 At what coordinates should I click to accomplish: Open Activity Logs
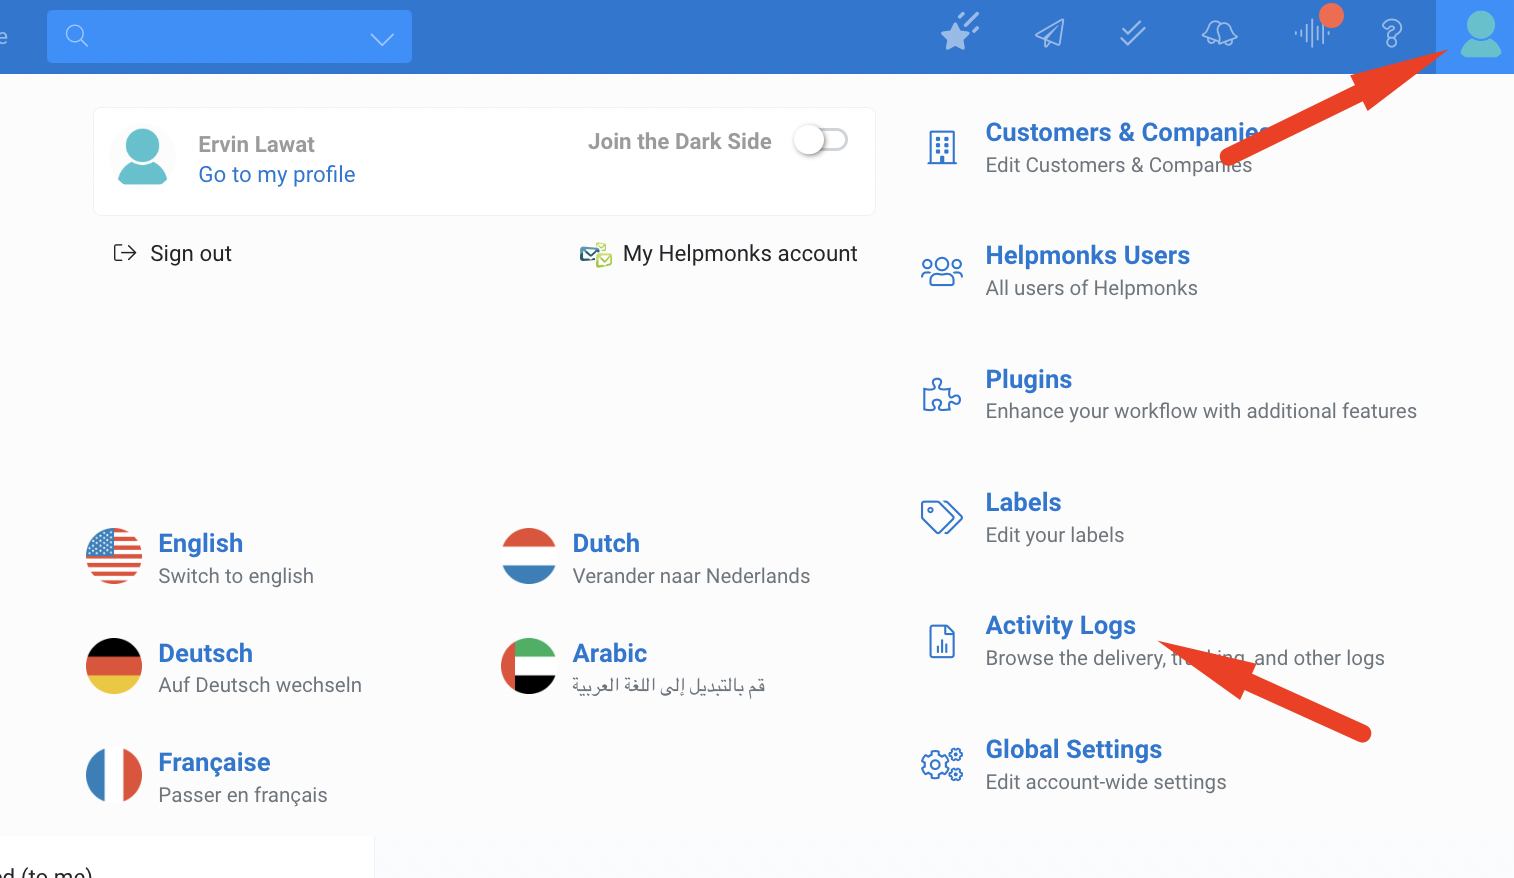click(x=1060, y=626)
